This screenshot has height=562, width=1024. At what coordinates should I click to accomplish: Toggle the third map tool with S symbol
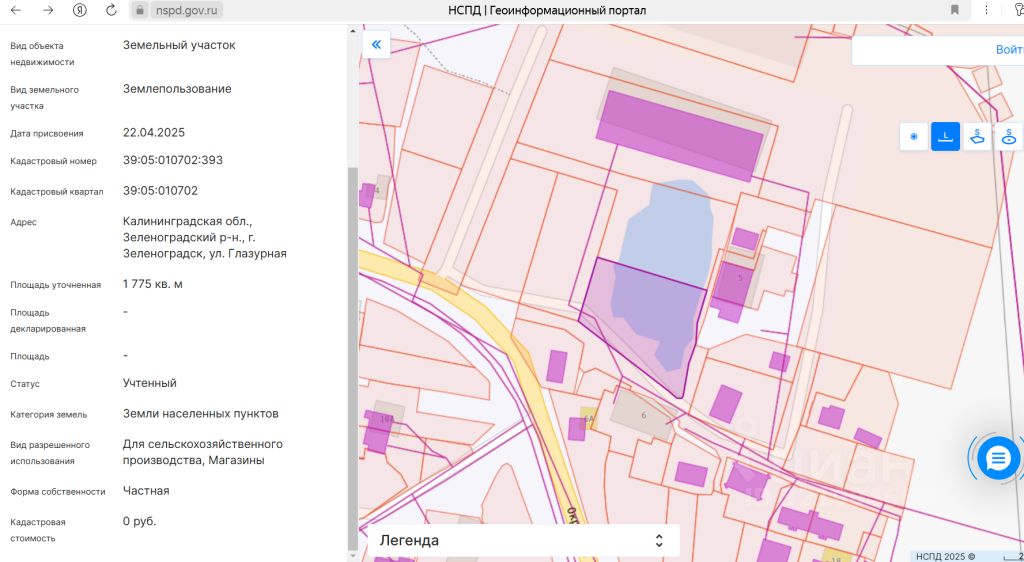[977, 137]
